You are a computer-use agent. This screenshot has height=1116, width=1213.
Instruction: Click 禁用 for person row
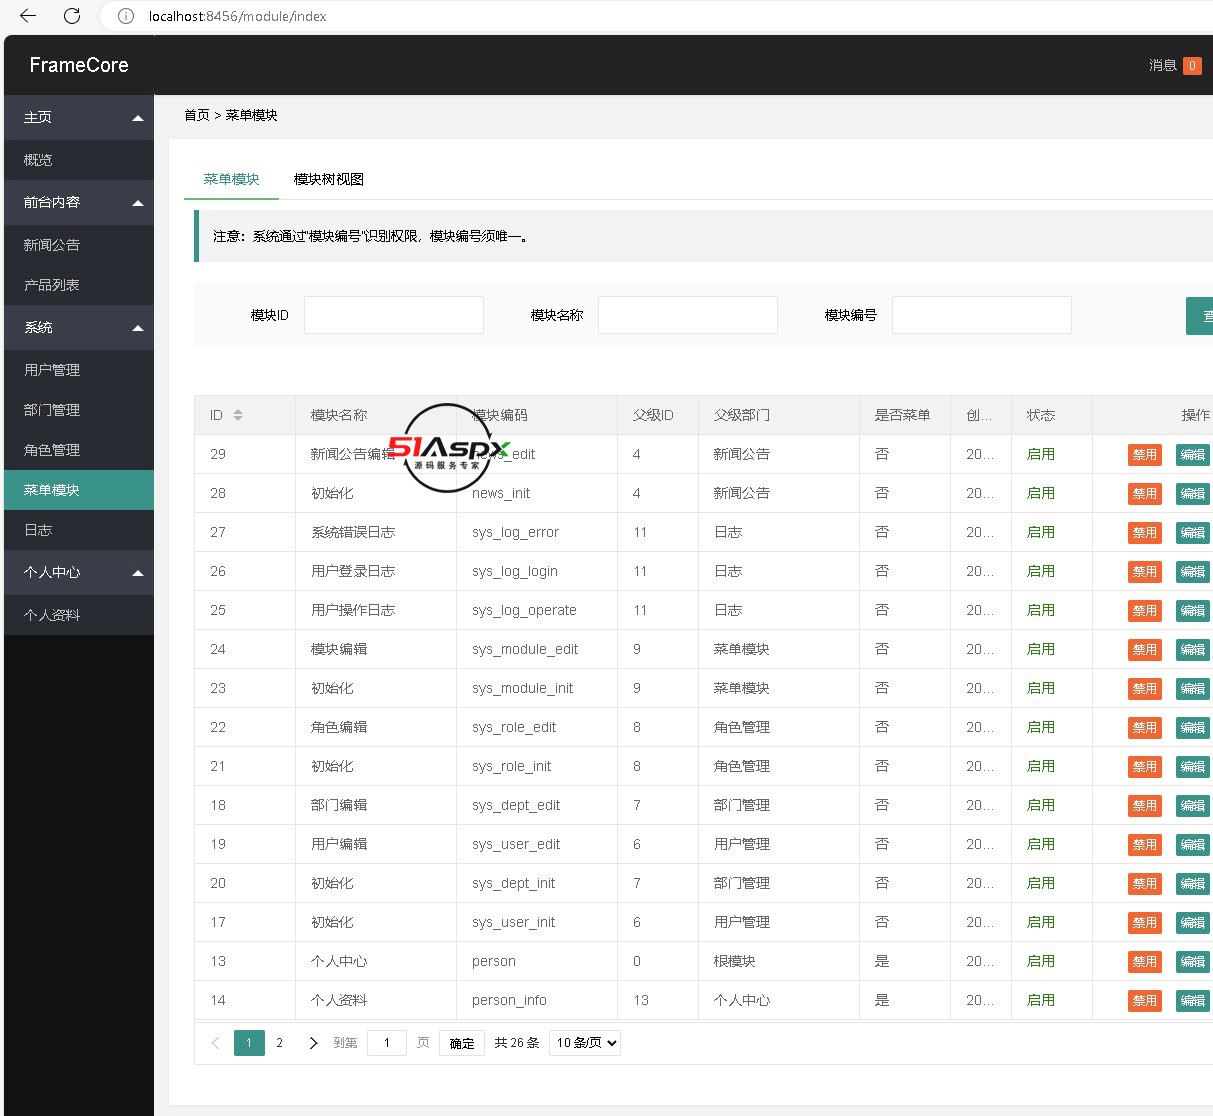pos(1145,962)
